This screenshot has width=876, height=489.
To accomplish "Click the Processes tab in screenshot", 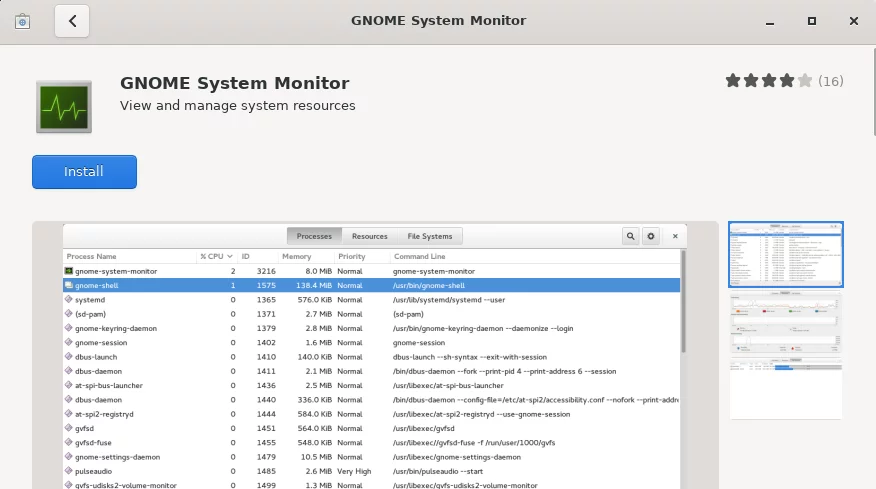I will pyautogui.click(x=314, y=236).
